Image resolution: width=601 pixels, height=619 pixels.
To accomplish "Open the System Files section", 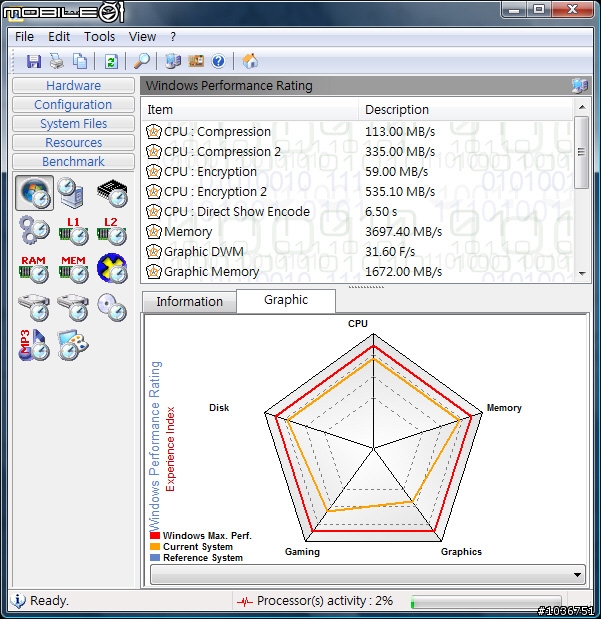I will coord(73,123).
